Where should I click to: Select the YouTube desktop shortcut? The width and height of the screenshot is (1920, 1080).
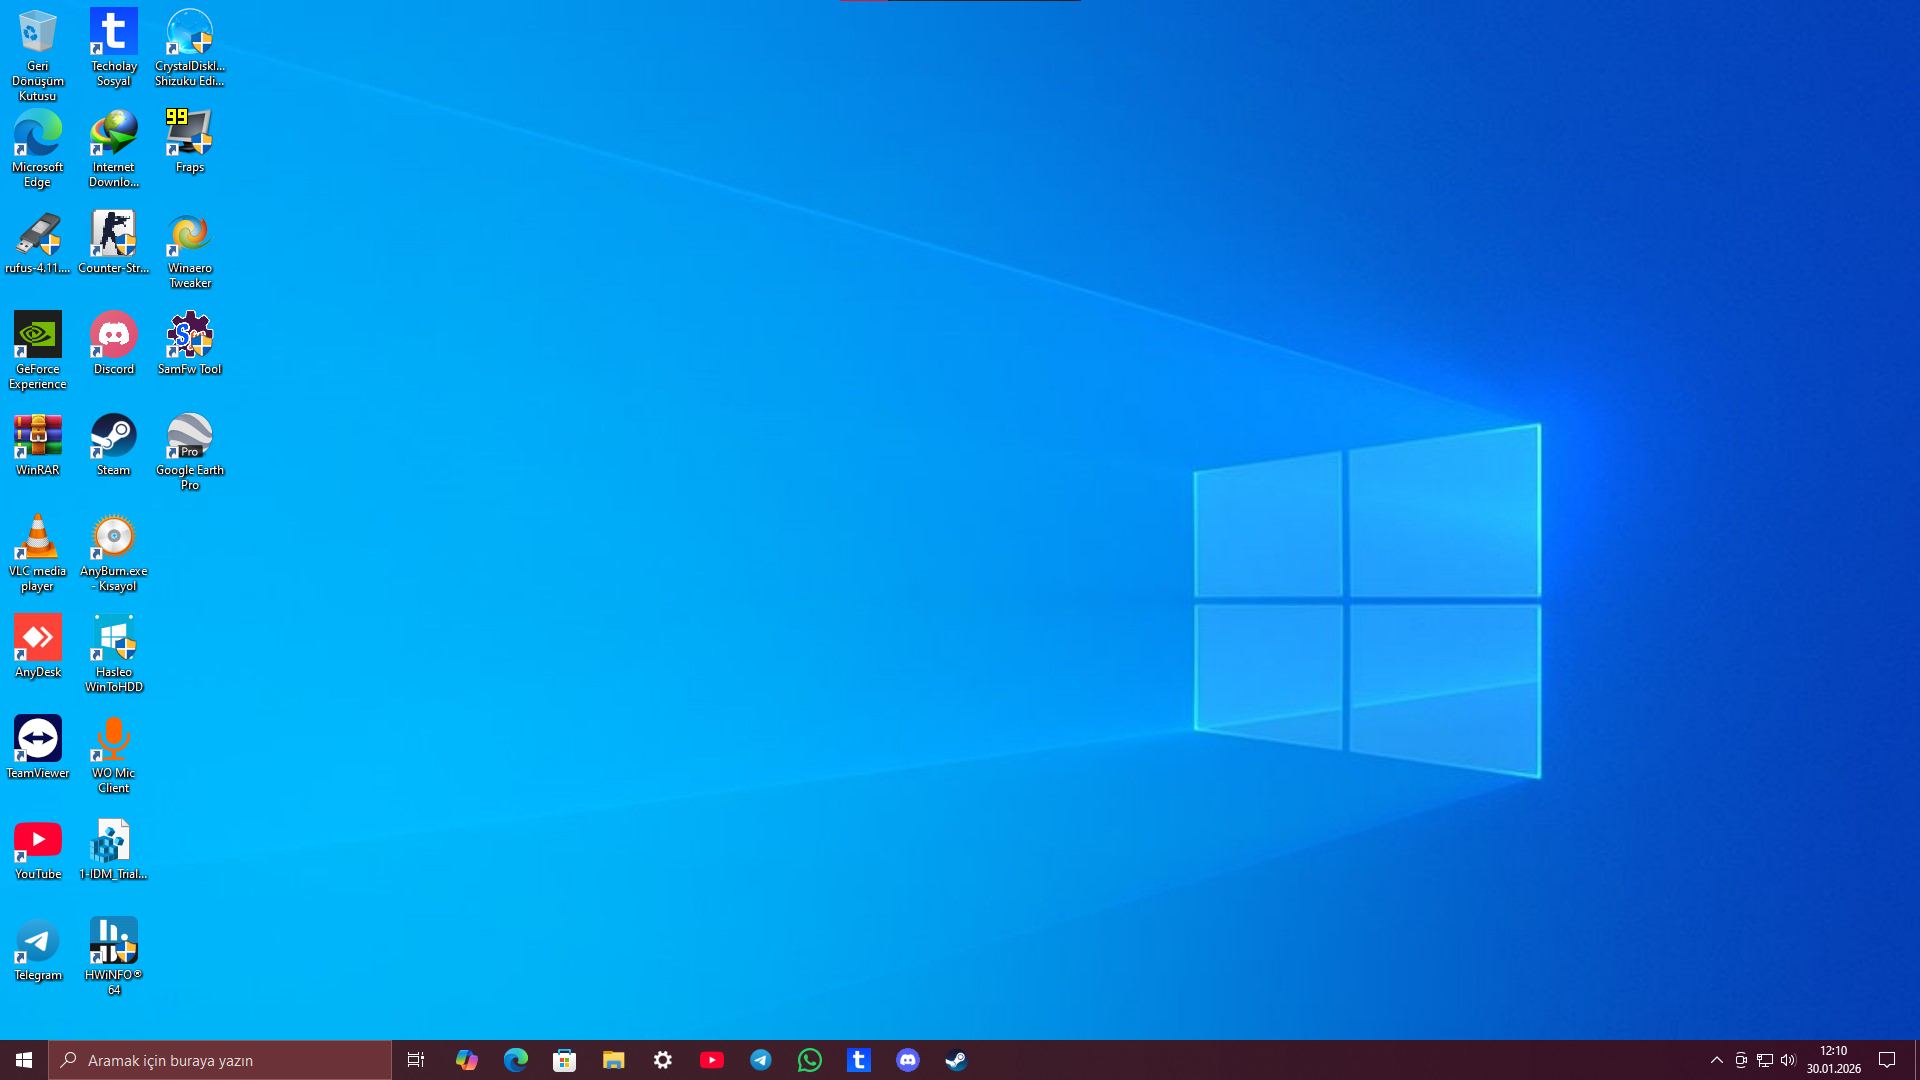point(38,848)
